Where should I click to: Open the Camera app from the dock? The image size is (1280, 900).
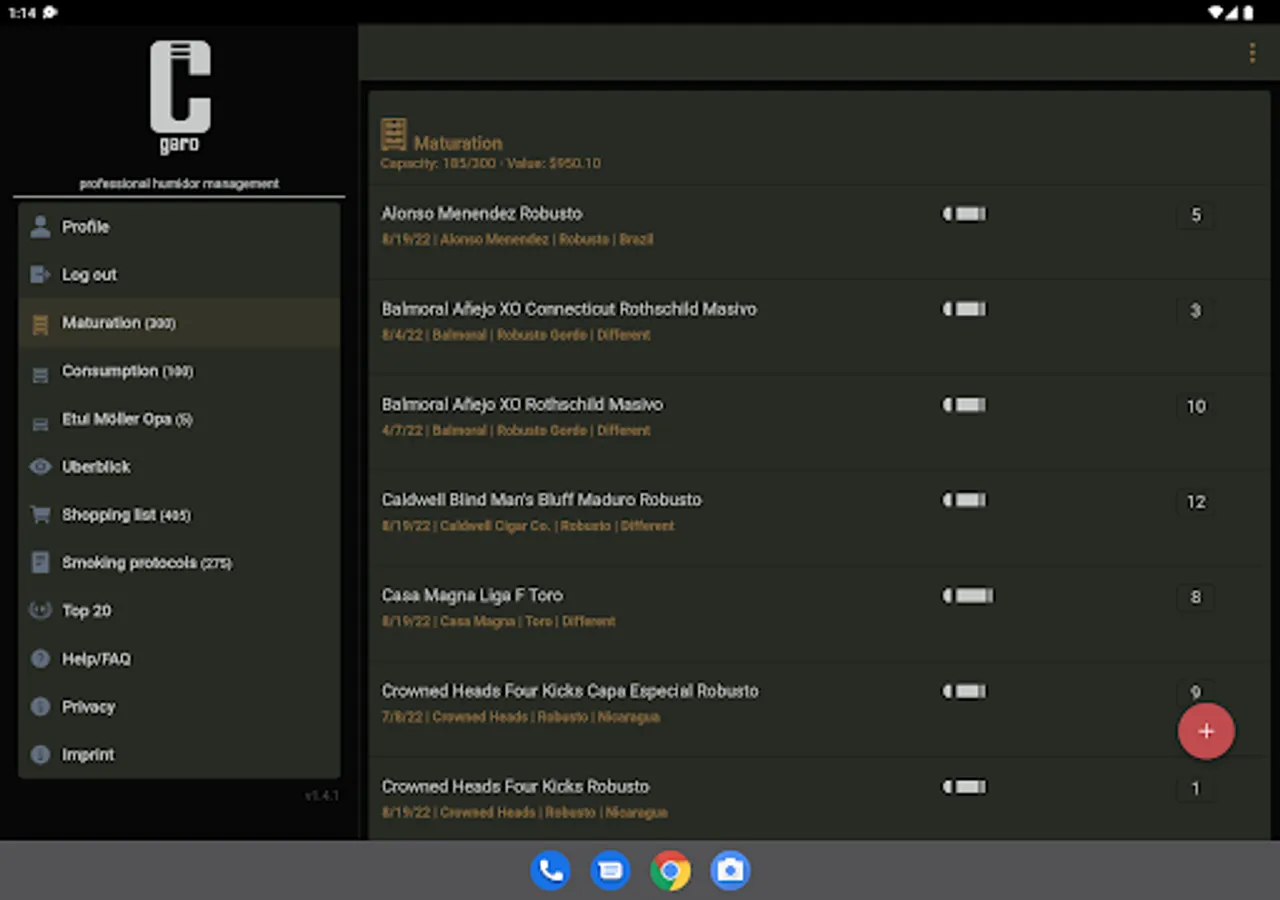tap(730, 870)
